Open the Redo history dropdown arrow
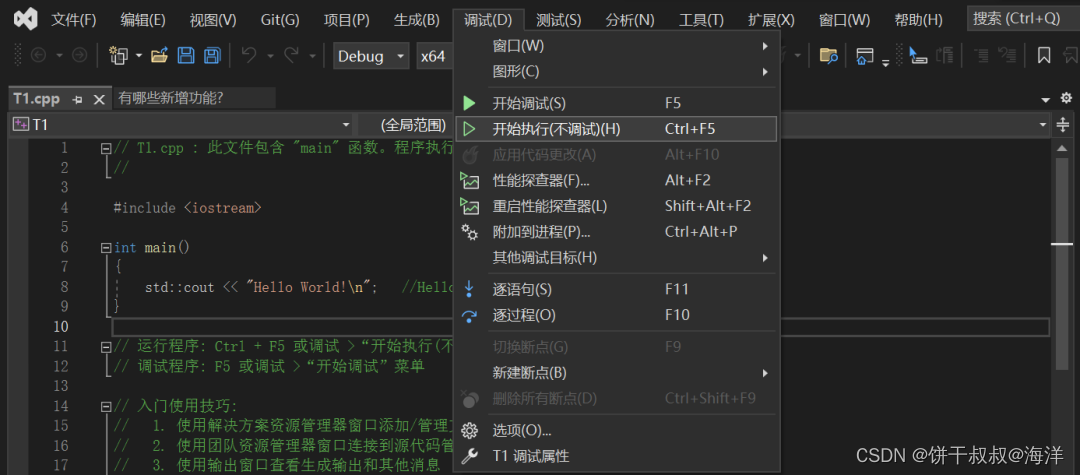 point(313,55)
